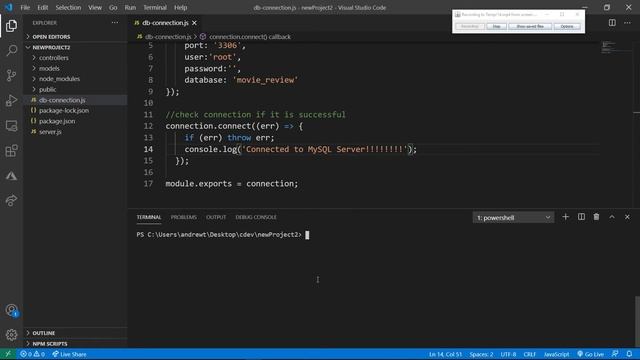Open the View menu
640x360 pixels.
95,7
